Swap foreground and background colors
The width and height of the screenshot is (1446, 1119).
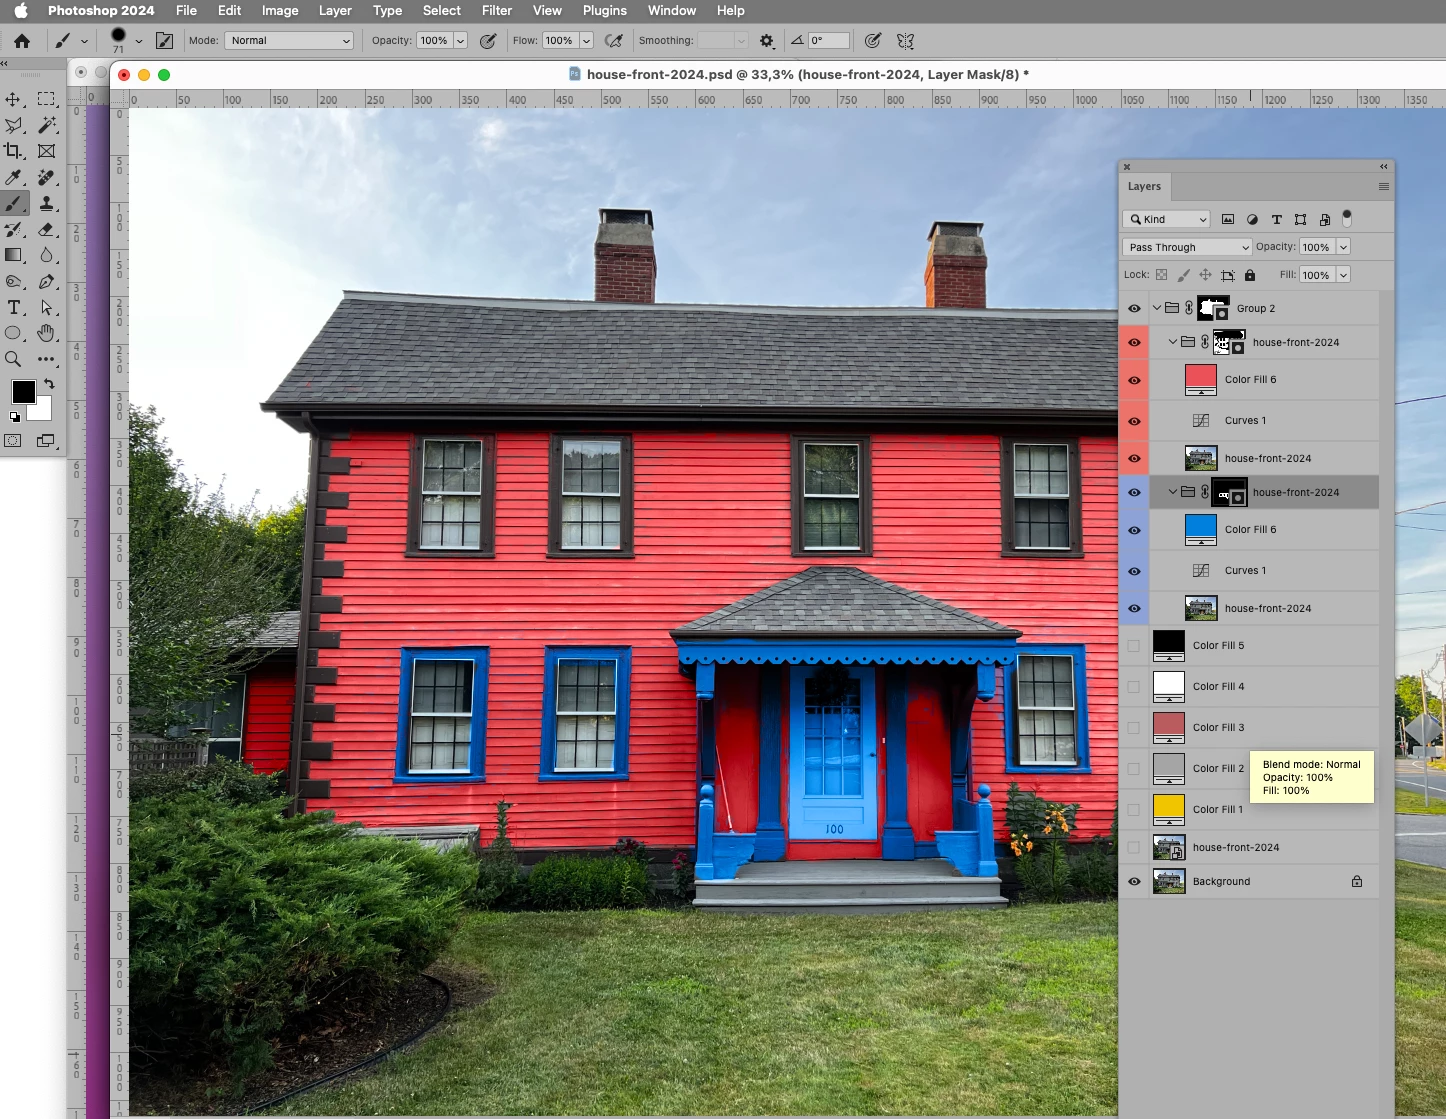pos(49,384)
